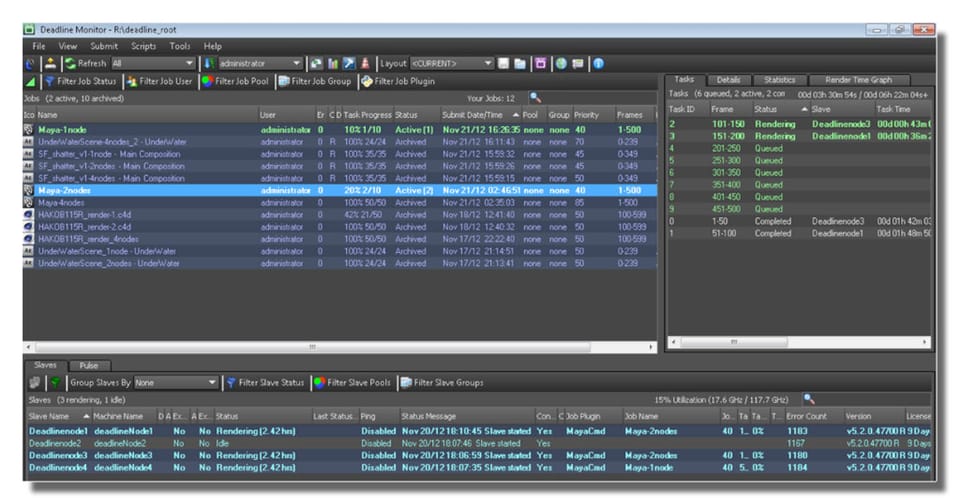Click the bar chart statistics icon

(333, 63)
